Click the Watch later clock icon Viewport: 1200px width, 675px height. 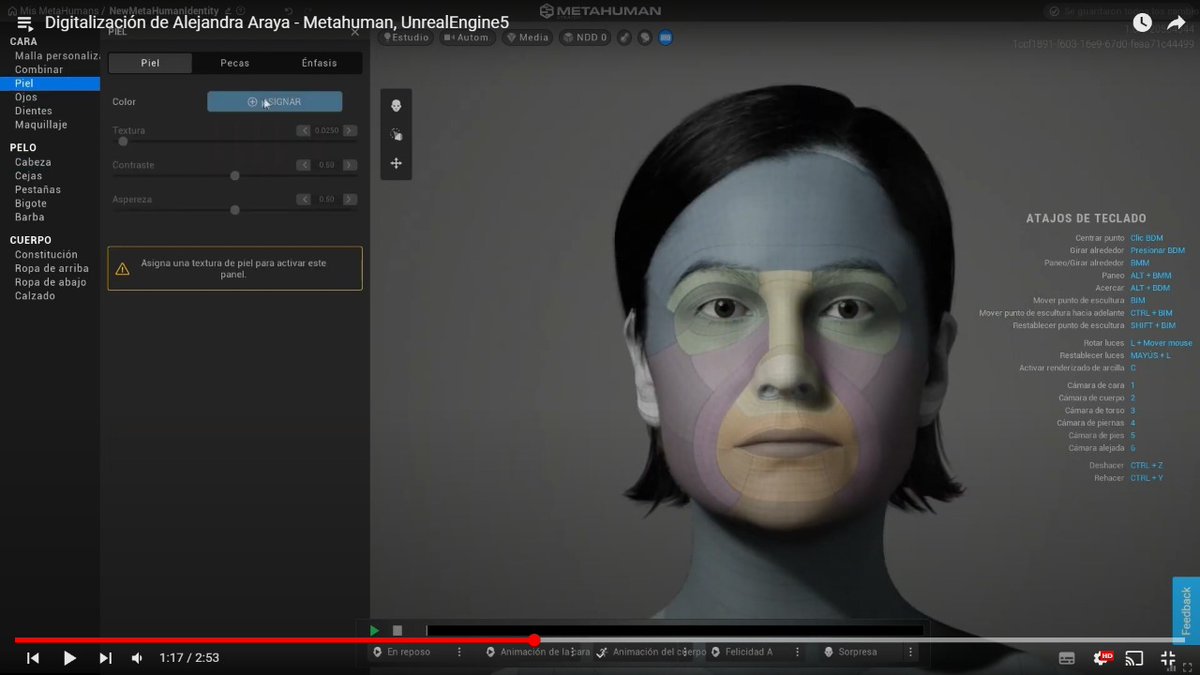[1142, 22]
